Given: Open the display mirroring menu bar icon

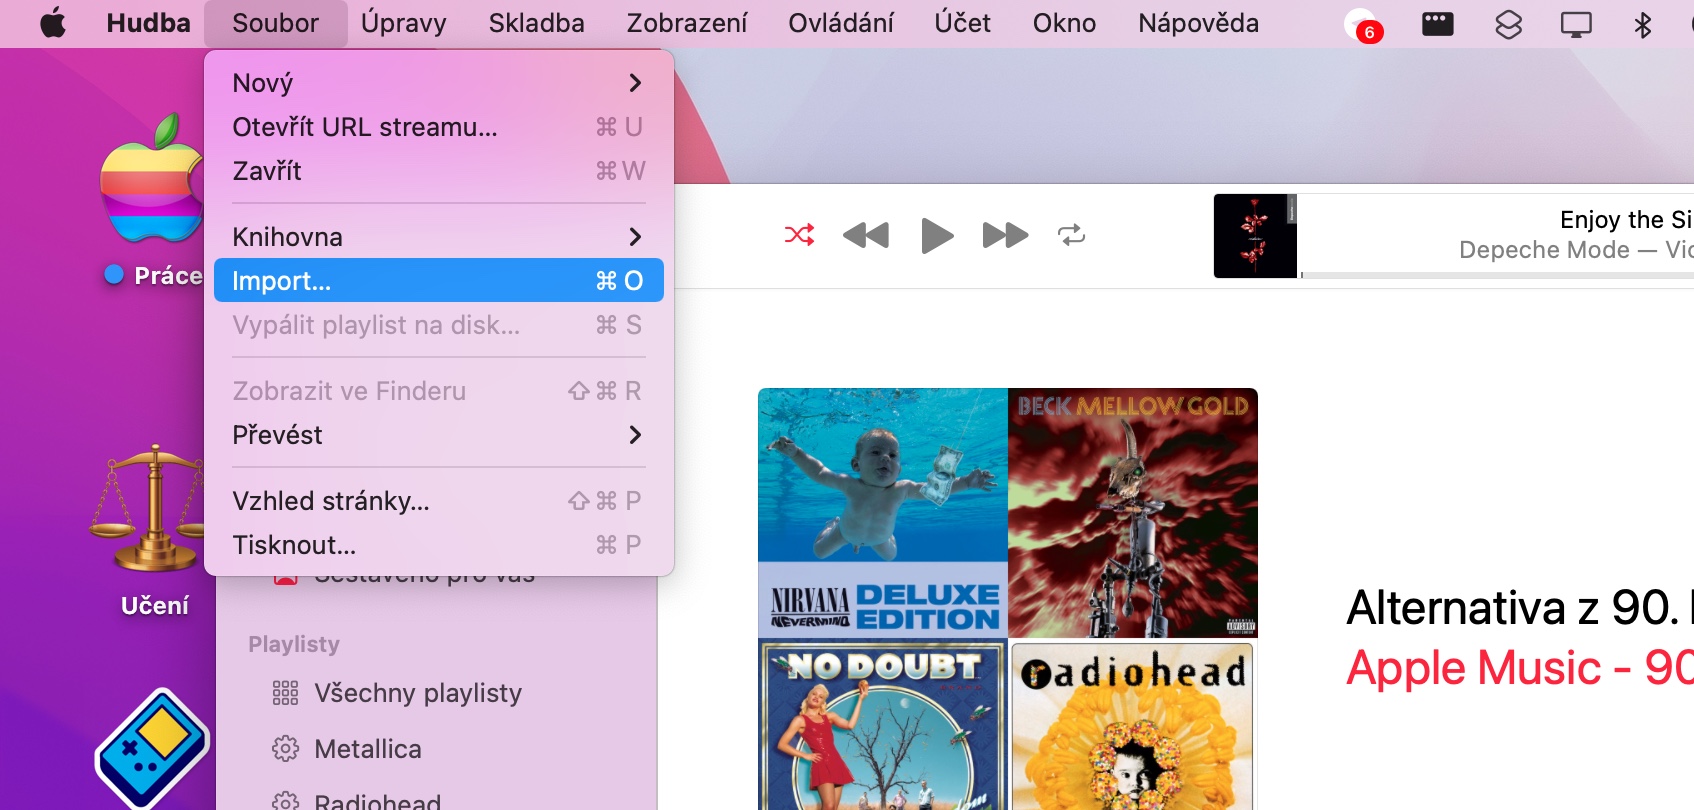Looking at the screenshot, I should click(1576, 24).
